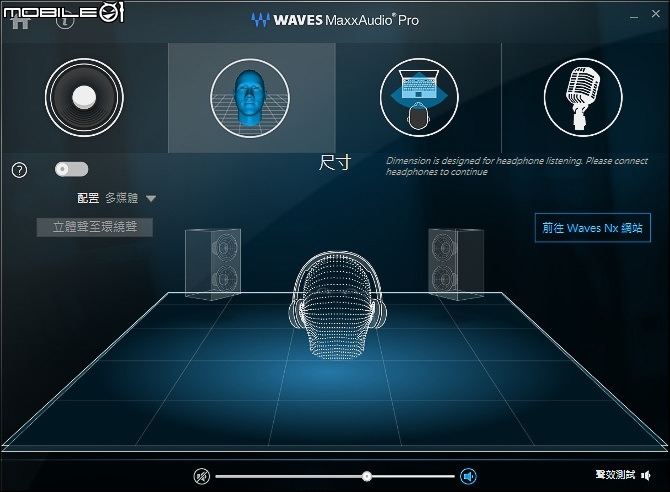Click the volume slider handle
Screen dimensions: 670x492
point(367,476)
